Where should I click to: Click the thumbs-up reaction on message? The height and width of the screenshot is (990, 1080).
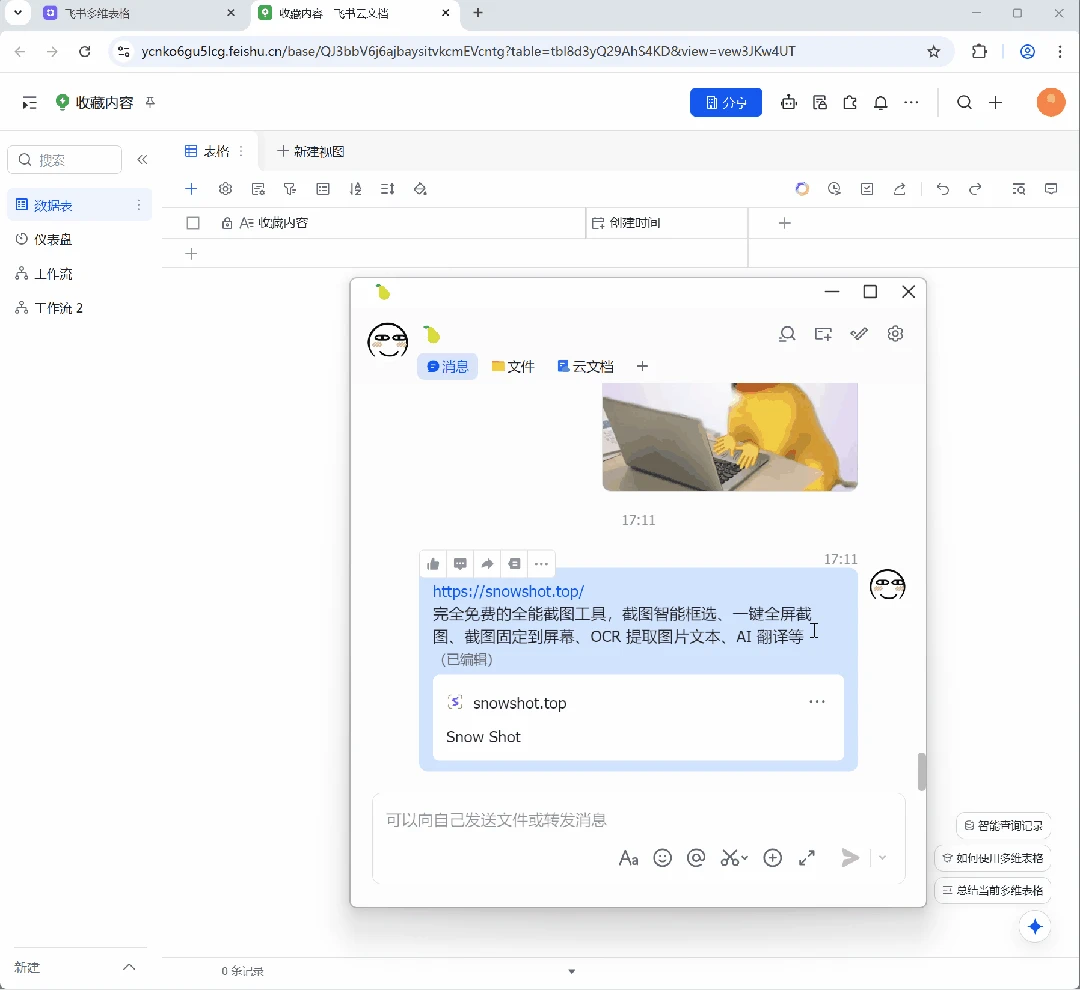[433, 564]
